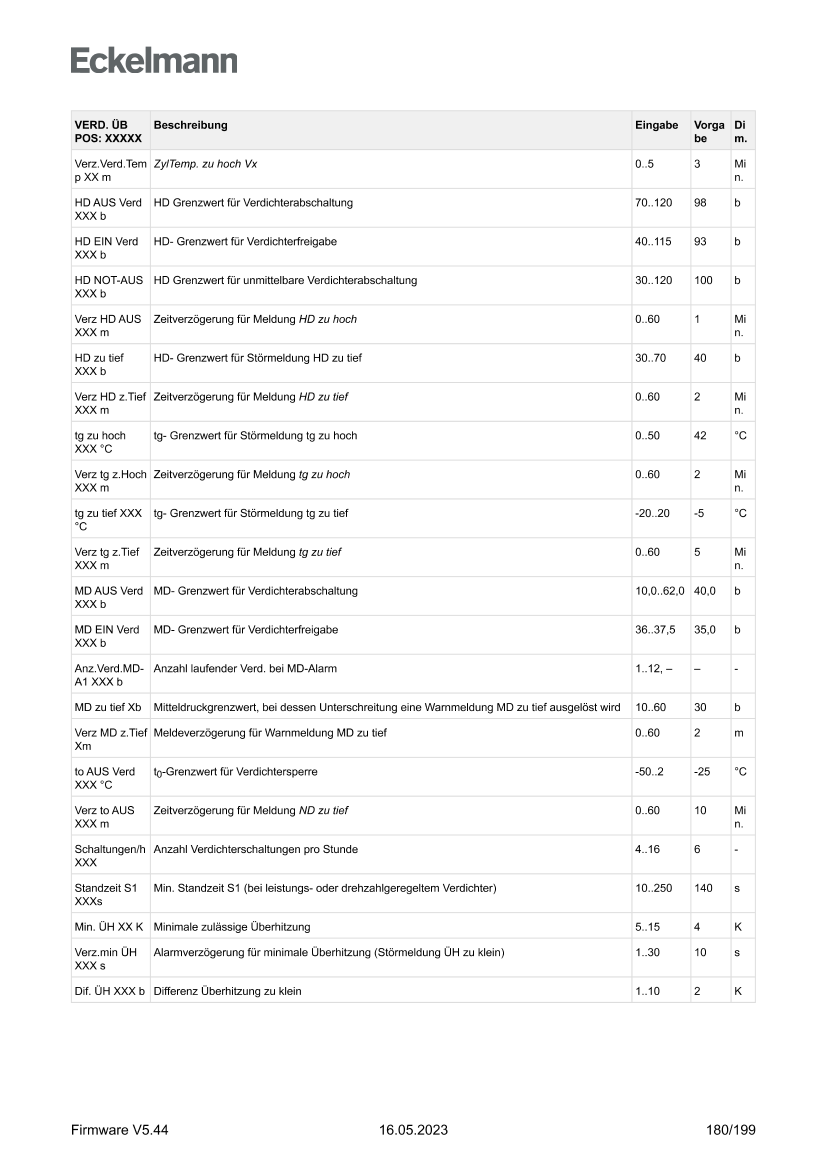Click the 10,0..62,0 input range cell
Image resolution: width=827 pixels, height=1169 pixels.
[659, 591]
